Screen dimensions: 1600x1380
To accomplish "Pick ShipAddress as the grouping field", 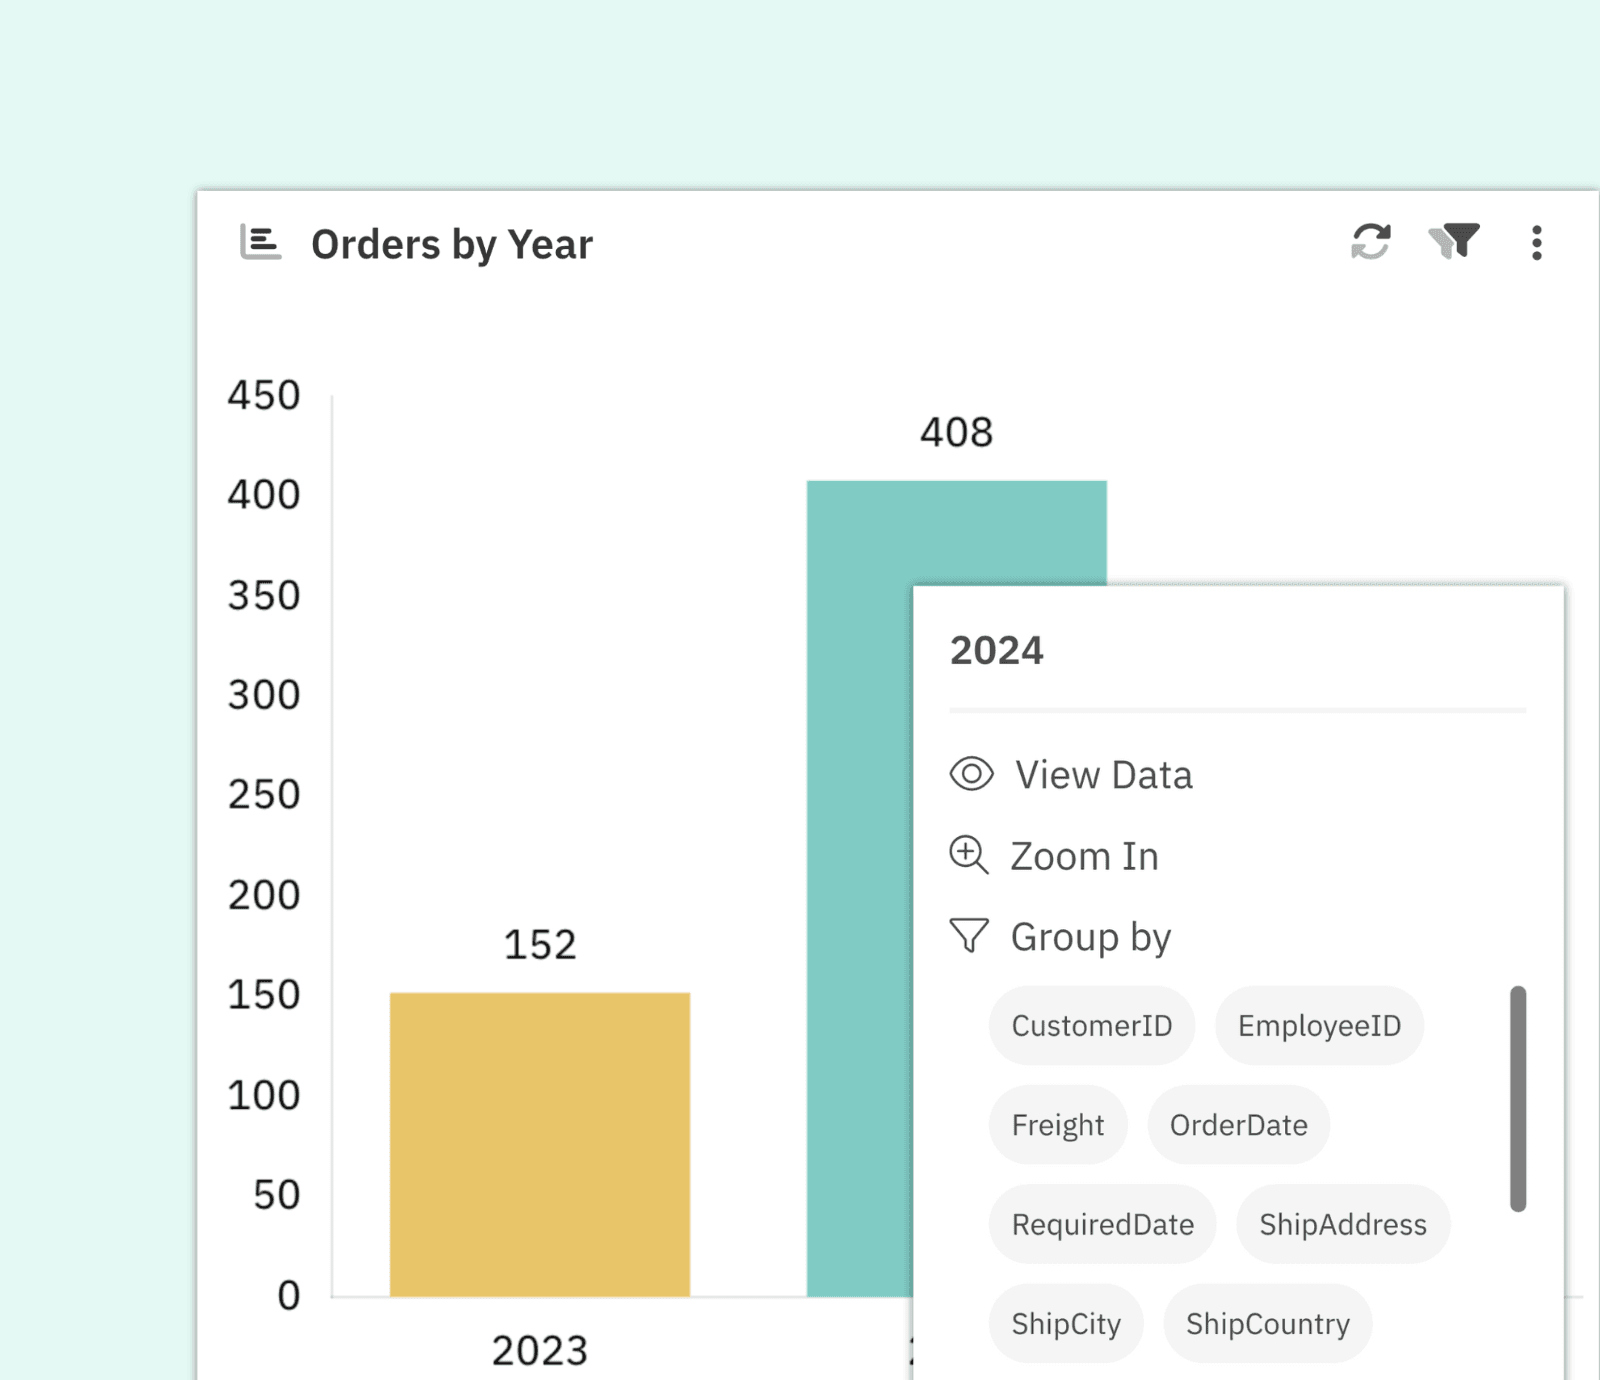I will coord(1342,1223).
